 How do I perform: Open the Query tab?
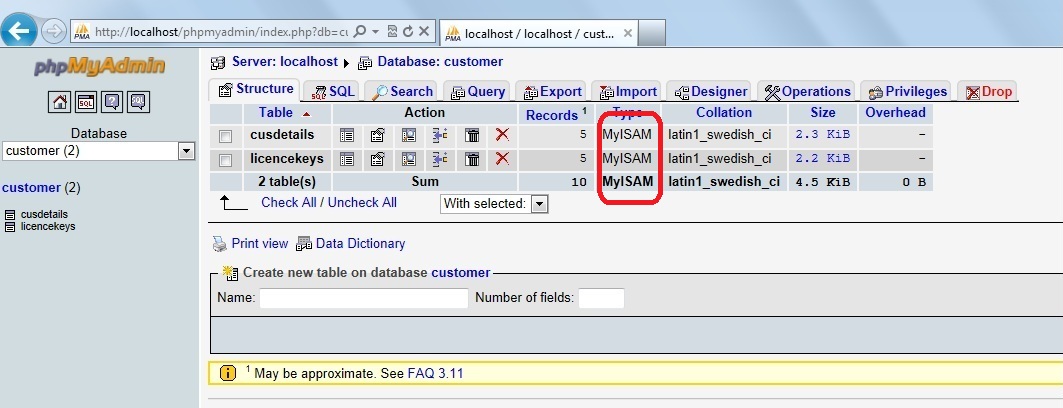(478, 91)
